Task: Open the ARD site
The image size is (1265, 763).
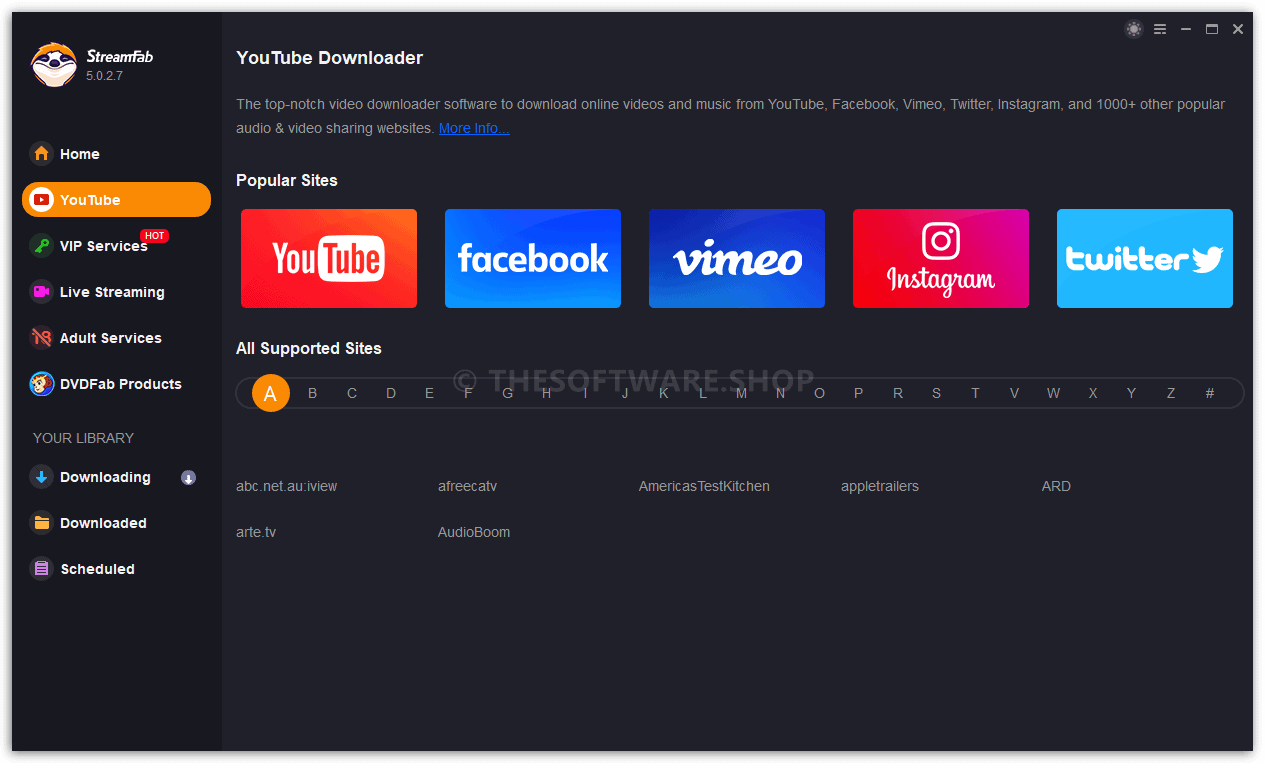Action: click(x=1056, y=486)
